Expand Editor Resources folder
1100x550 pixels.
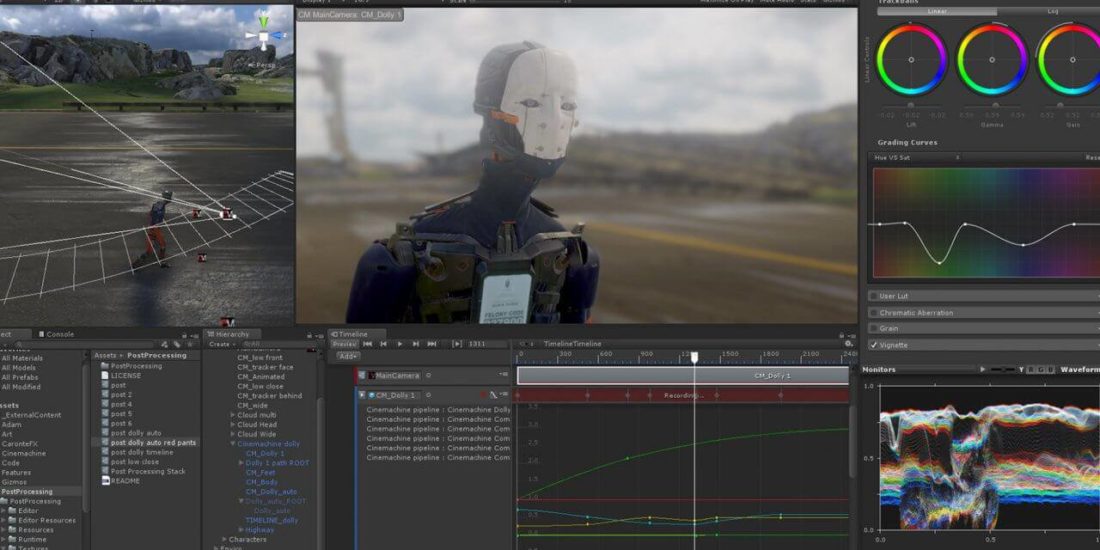point(4,521)
